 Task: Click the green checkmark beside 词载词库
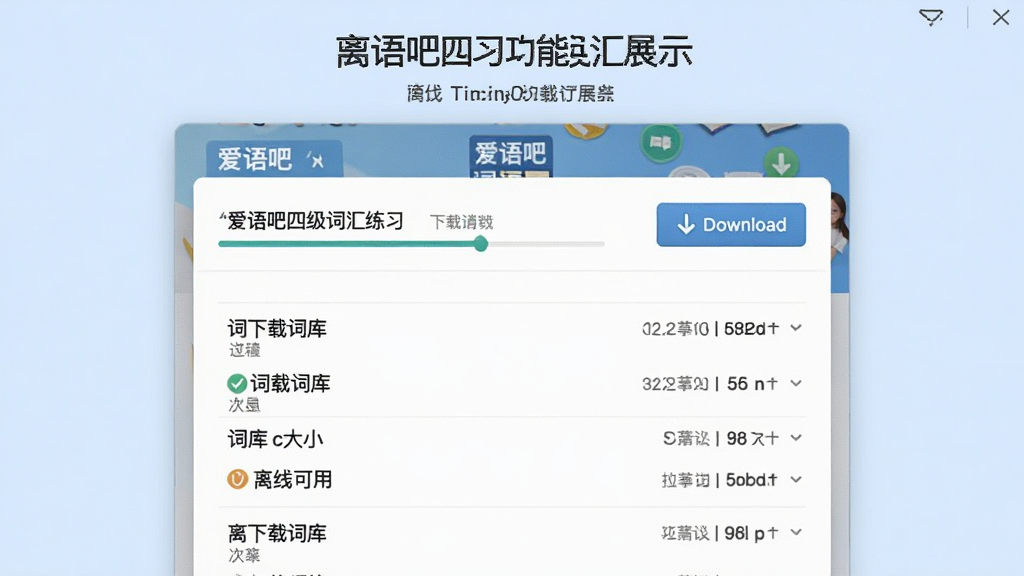[237, 383]
